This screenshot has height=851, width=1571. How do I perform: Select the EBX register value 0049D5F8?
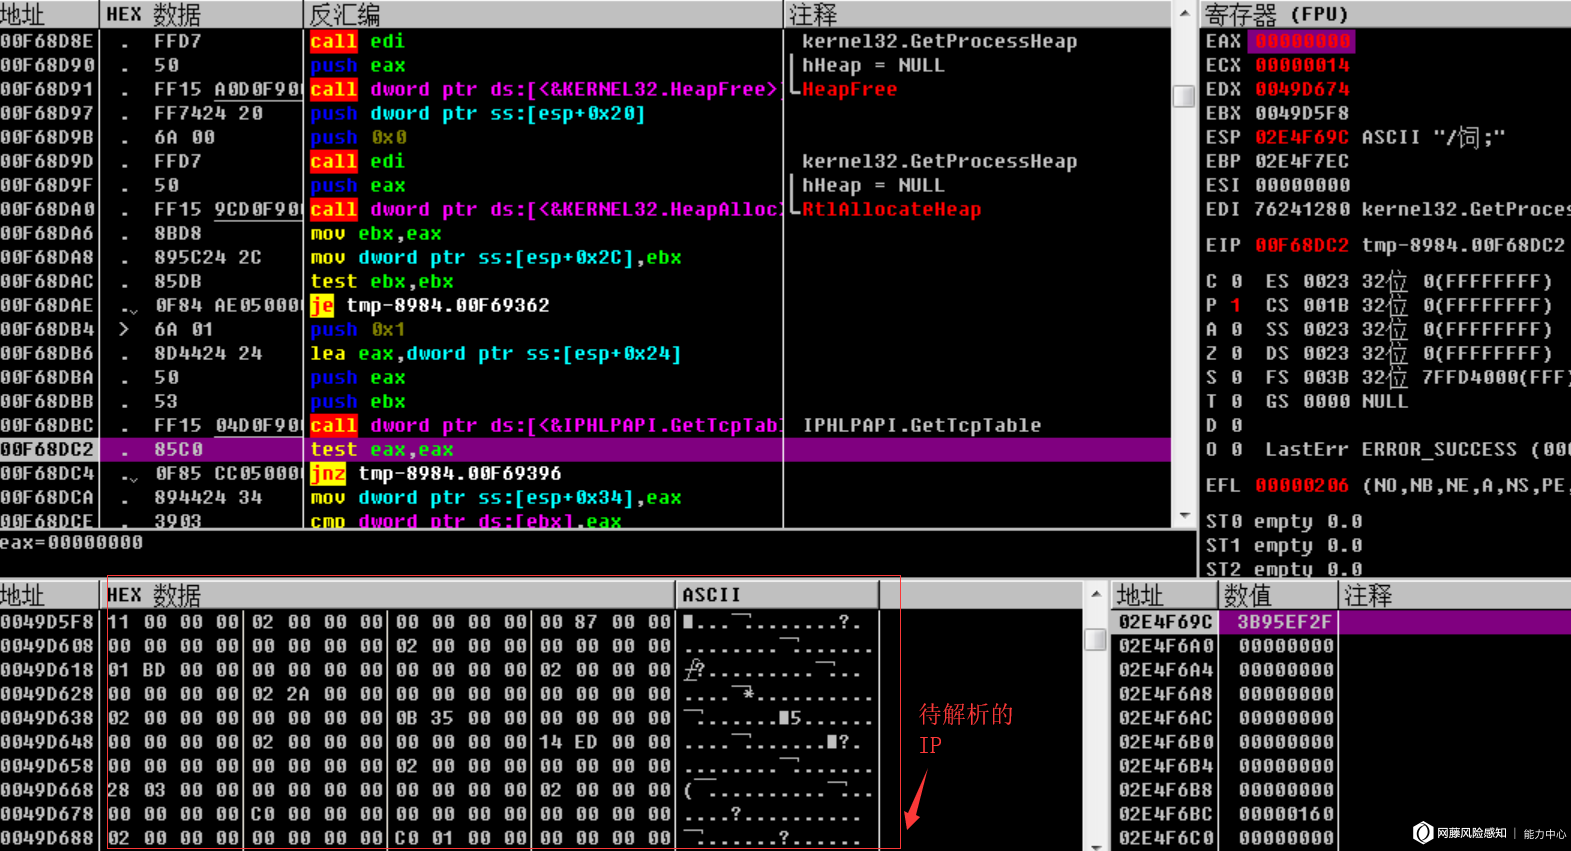tap(1302, 113)
